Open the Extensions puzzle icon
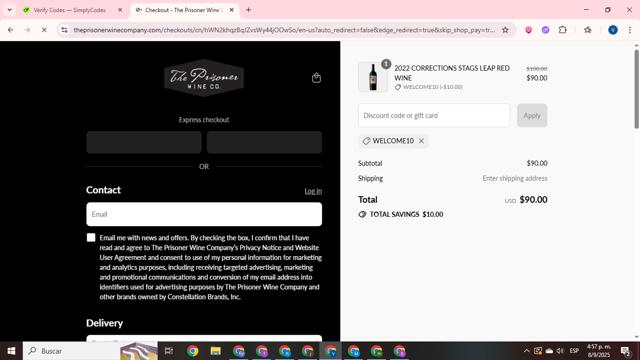640x360 pixels. (562, 30)
